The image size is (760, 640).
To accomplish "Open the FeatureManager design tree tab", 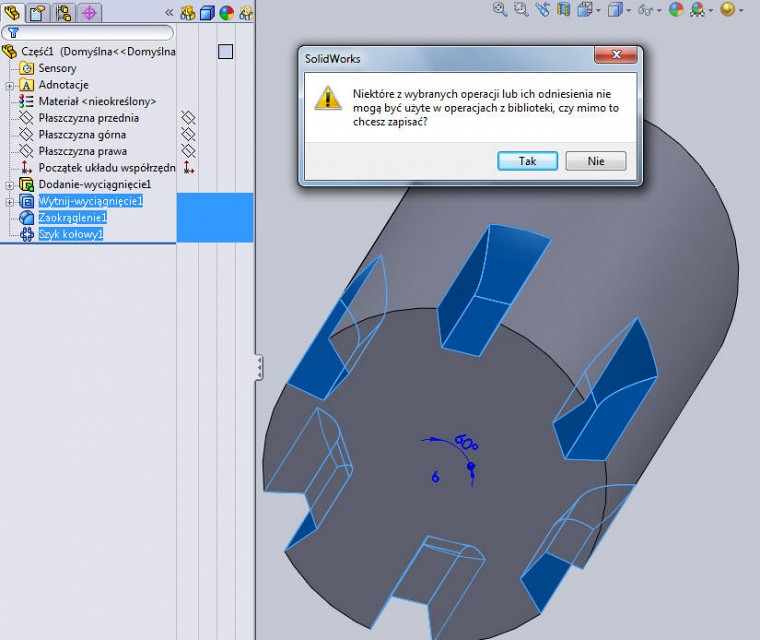I will point(12,12).
